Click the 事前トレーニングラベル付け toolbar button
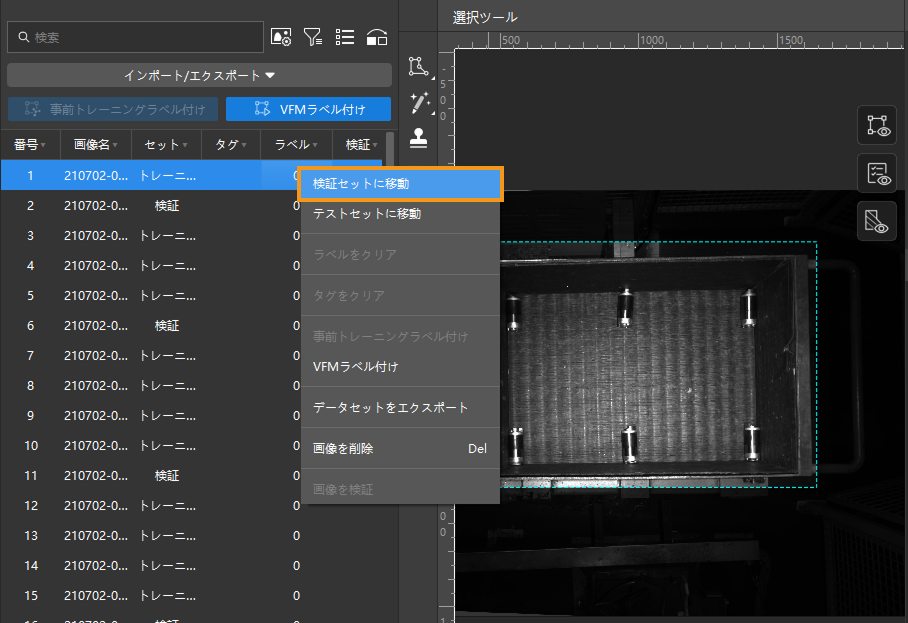This screenshot has width=908, height=623. (x=113, y=109)
